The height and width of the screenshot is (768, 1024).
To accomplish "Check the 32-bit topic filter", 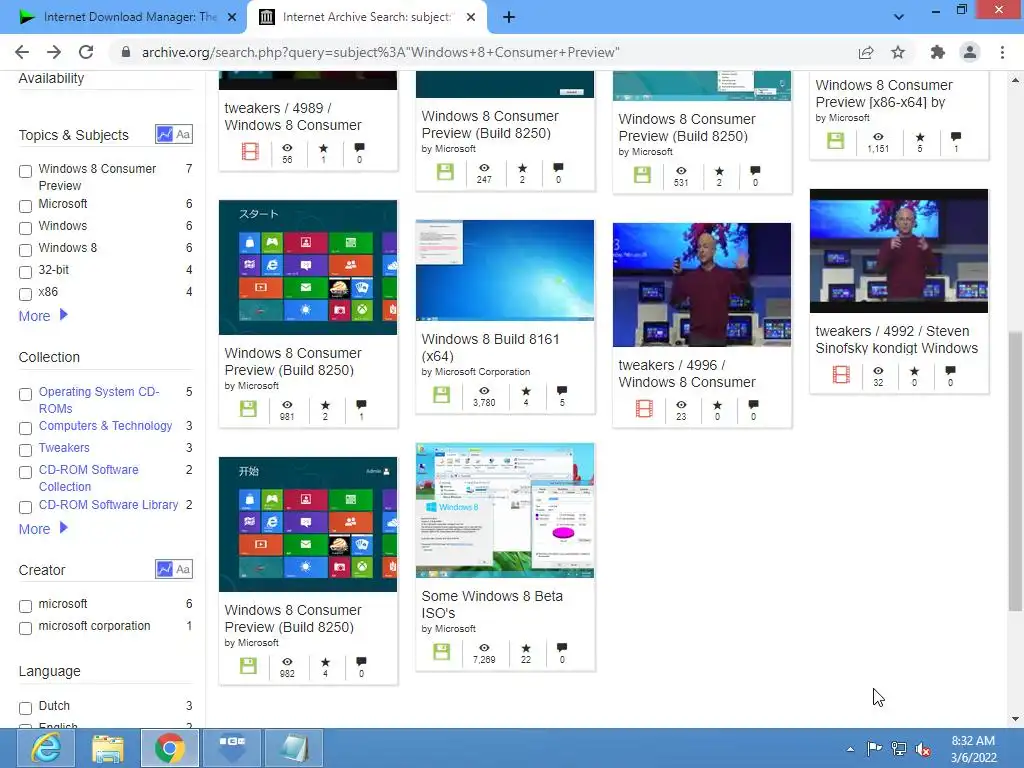I will coord(25,272).
